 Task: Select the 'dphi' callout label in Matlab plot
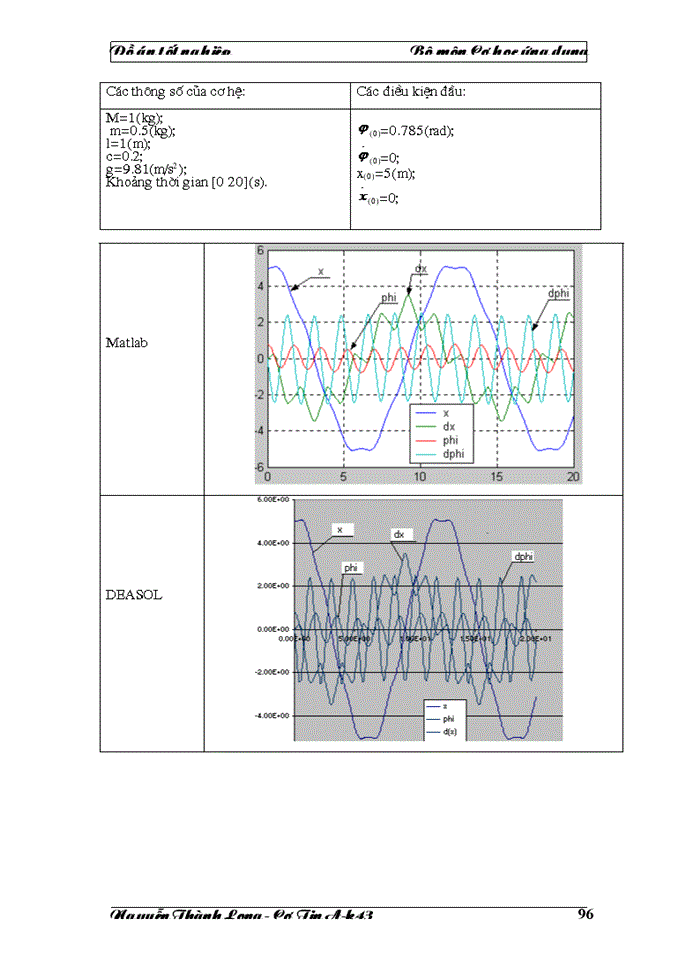[x=558, y=293]
